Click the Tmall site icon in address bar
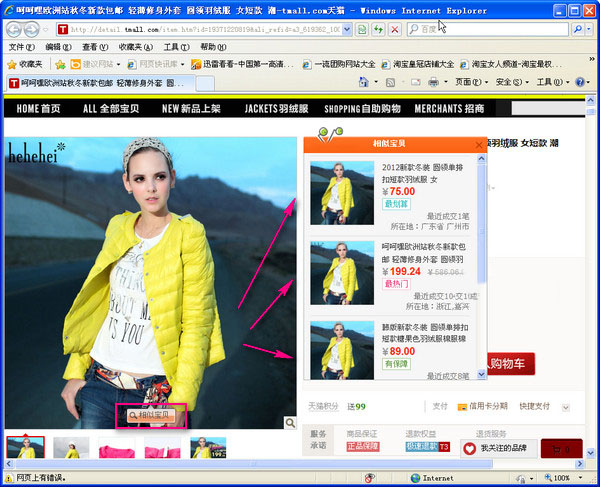This screenshot has width=600, height=487. click(x=63, y=29)
